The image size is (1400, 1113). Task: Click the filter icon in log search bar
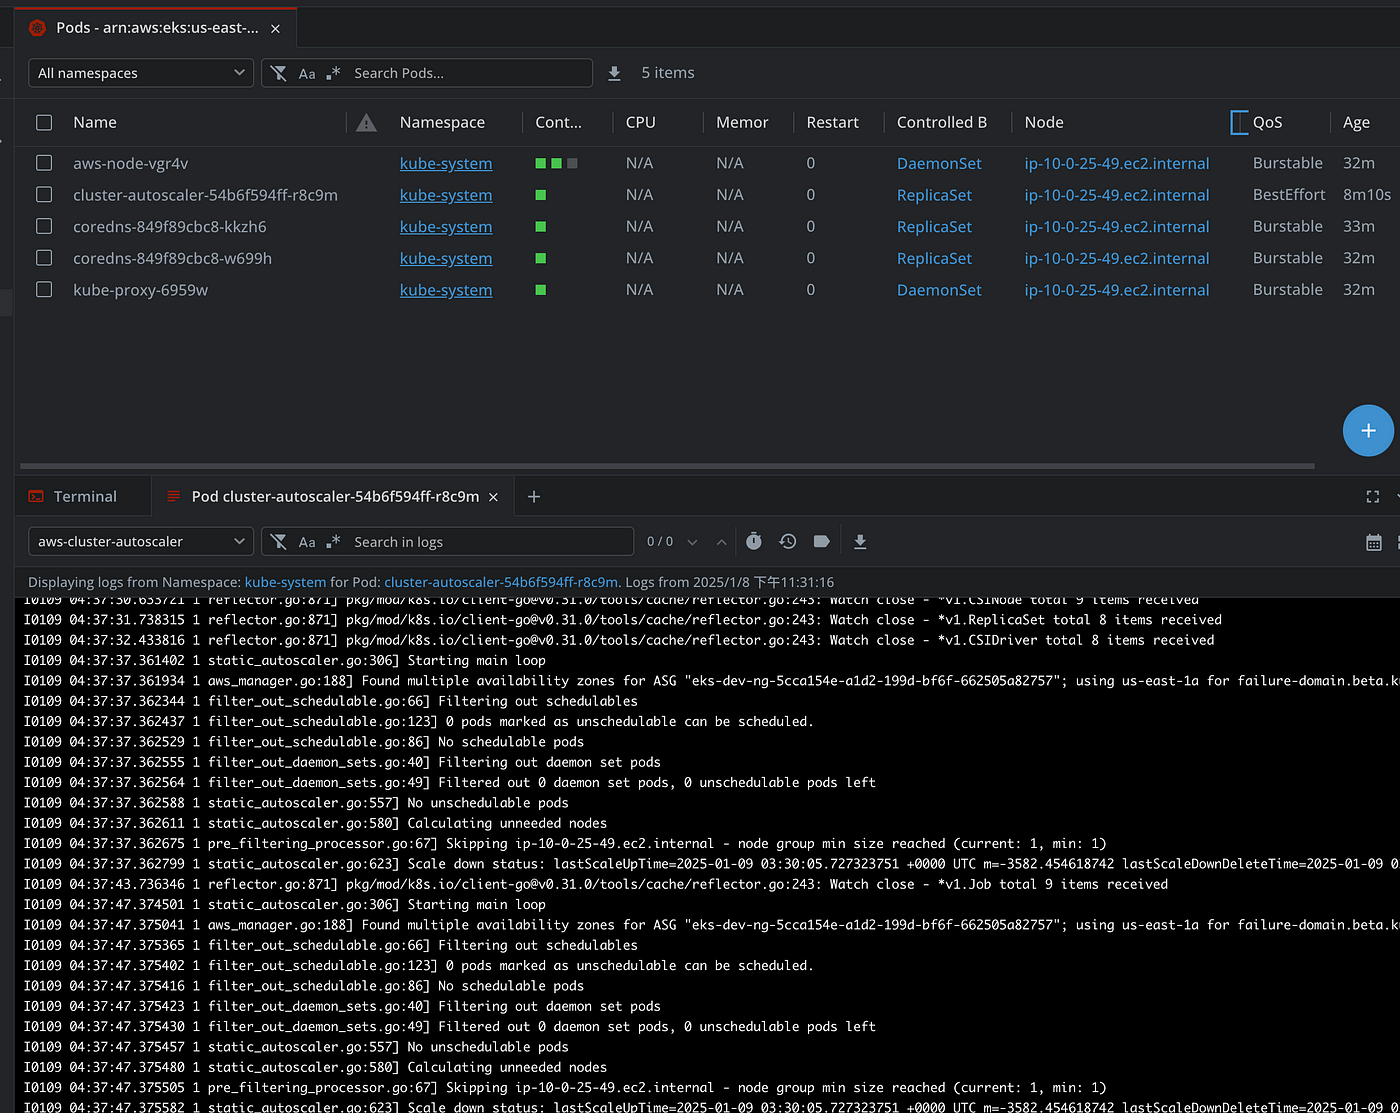pos(279,542)
